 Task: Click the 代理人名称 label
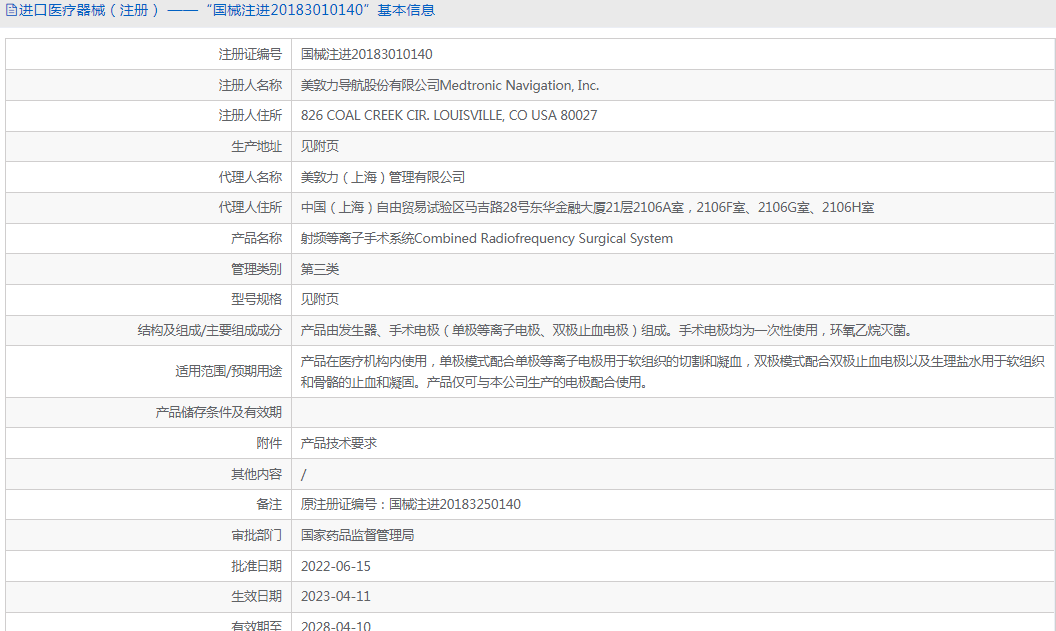[250, 177]
